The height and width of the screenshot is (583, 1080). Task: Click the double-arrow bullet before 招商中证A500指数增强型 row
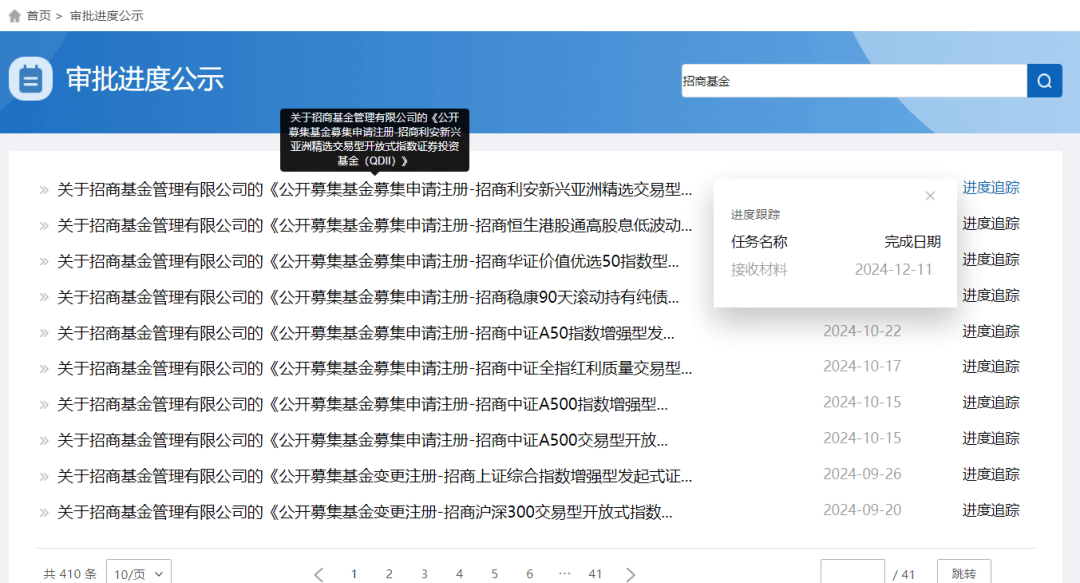(x=43, y=405)
